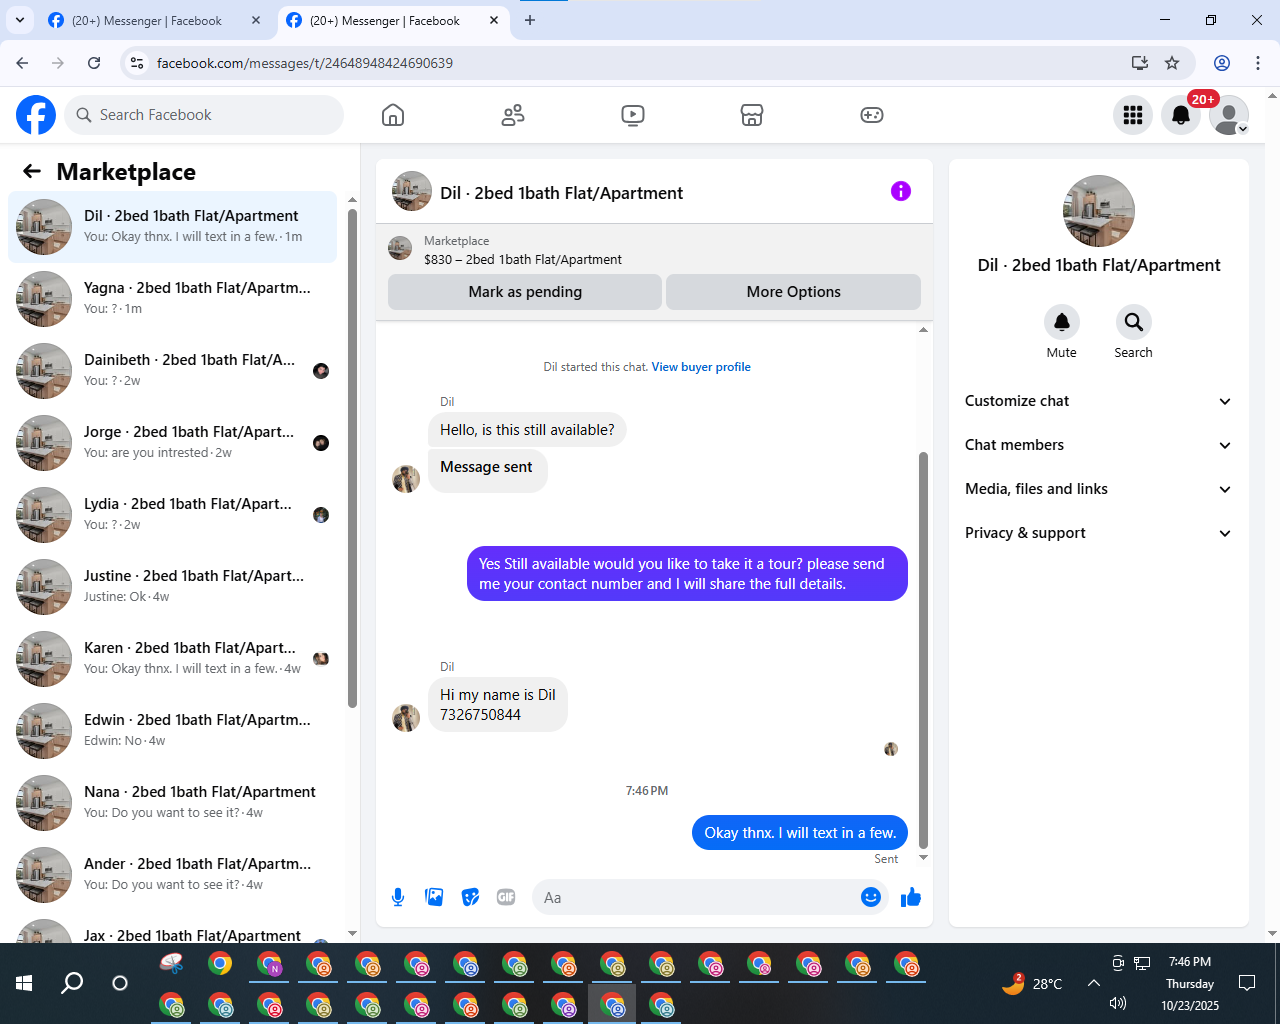Open Justine conversation
The height and width of the screenshot is (1024, 1280).
pyautogui.click(x=173, y=587)
